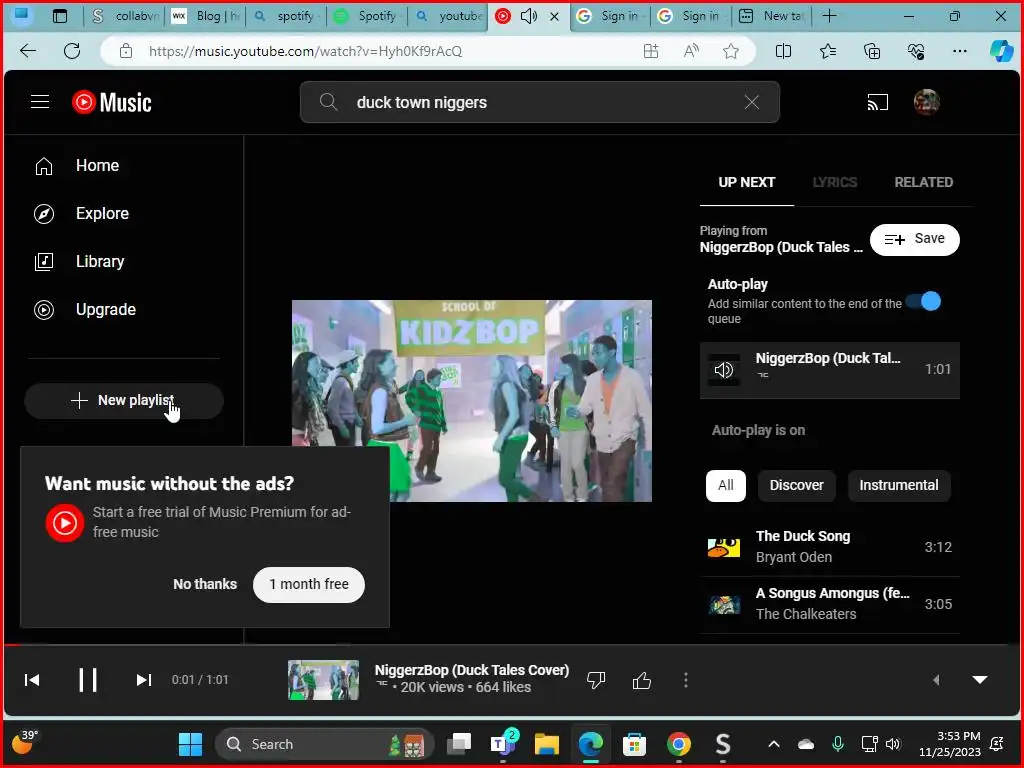Open a new browser tab with plus
Screen dimensions: 1024x768
click(829, 16)
